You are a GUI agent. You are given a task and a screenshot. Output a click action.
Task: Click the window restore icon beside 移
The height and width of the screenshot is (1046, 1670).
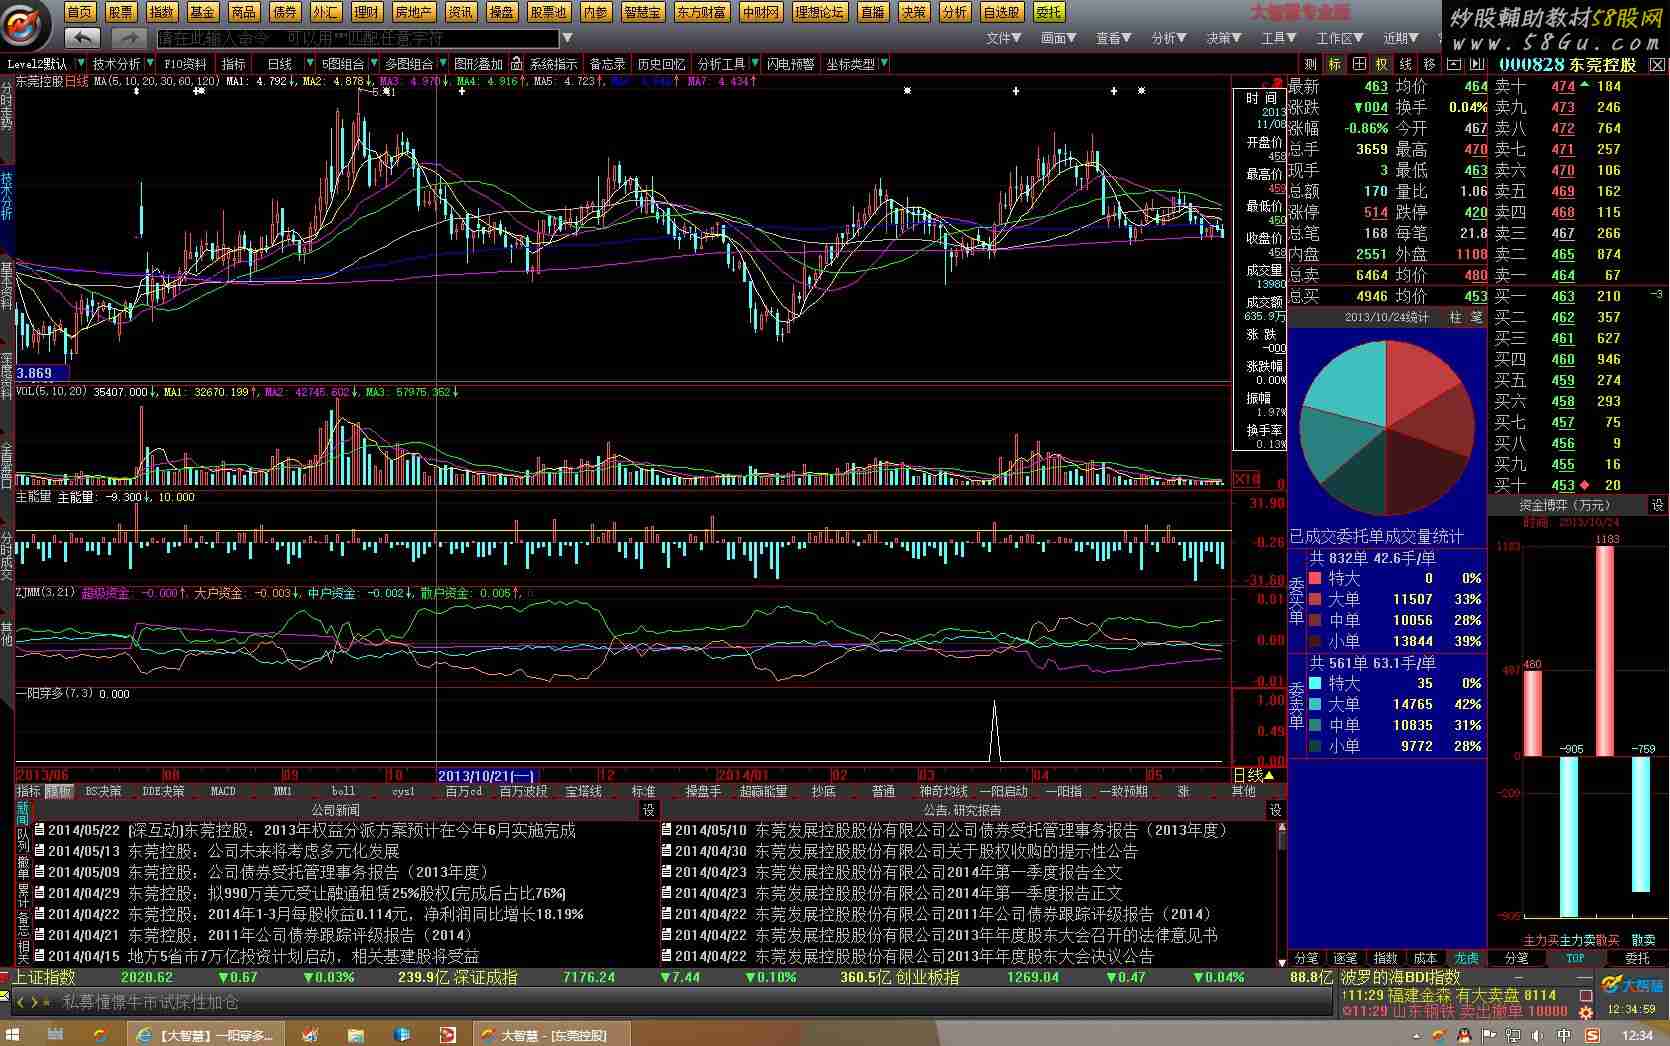1454,64
